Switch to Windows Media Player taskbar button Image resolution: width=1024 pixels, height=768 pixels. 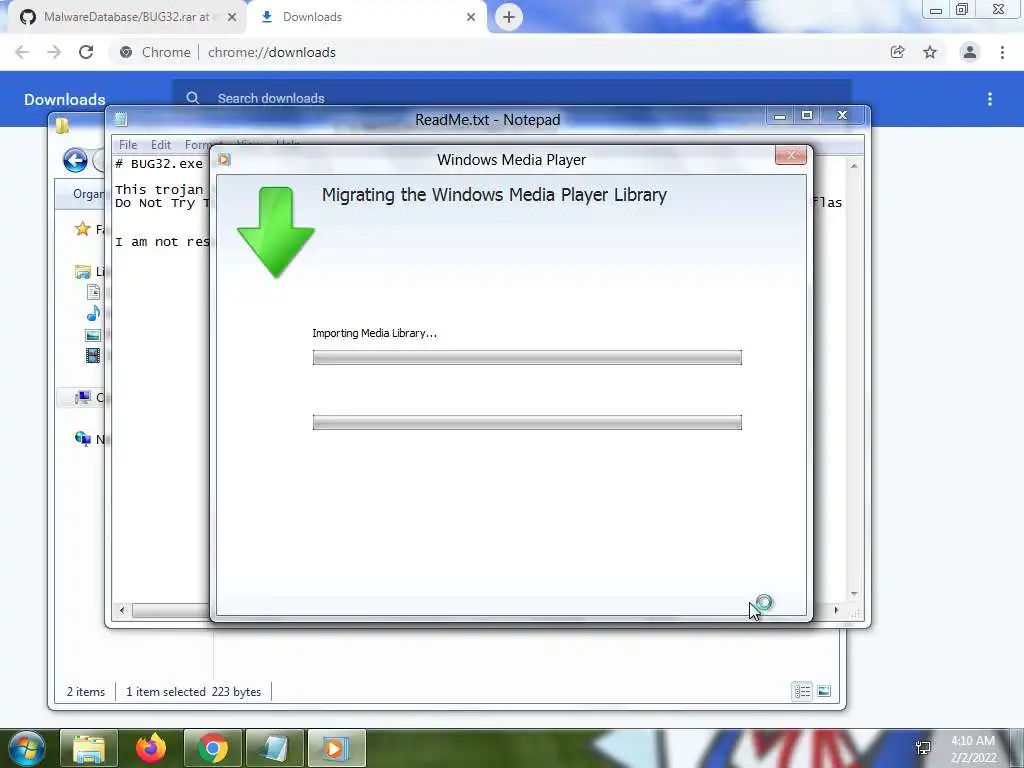pos(337,748)
